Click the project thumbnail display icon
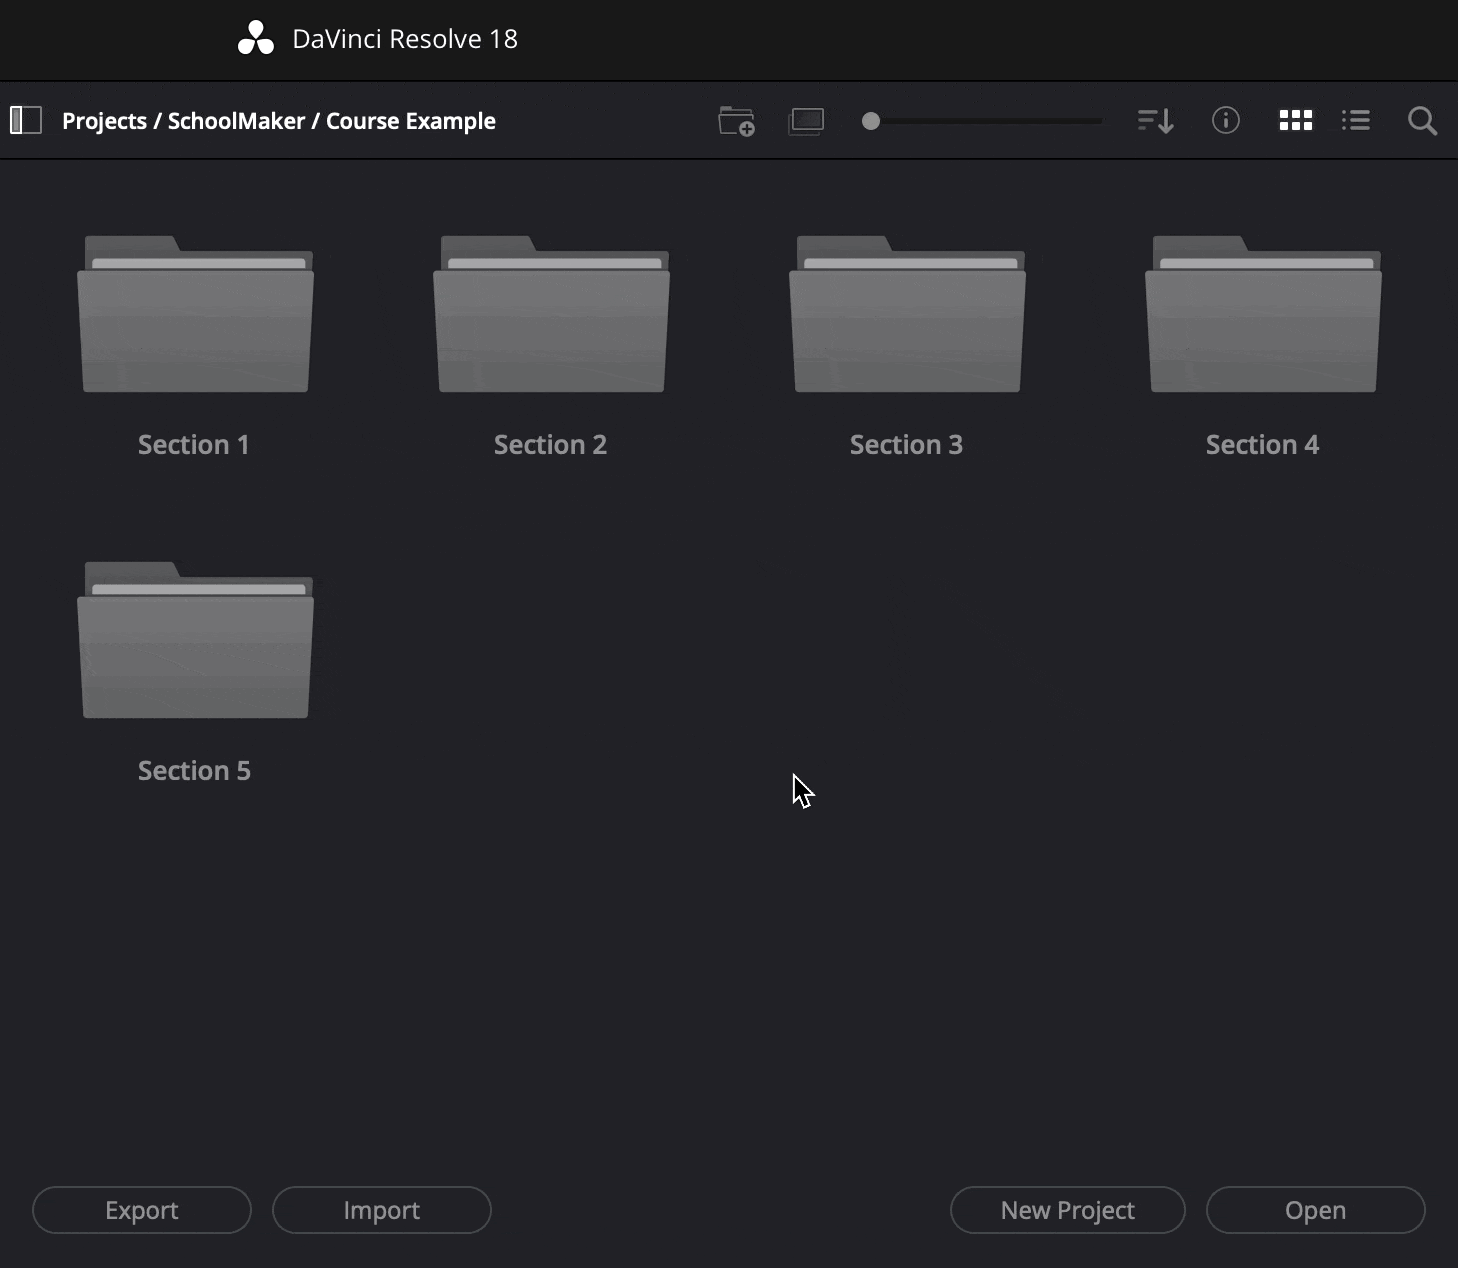The width and height of the screenshot is (1458, 1268). click(806, 121)
